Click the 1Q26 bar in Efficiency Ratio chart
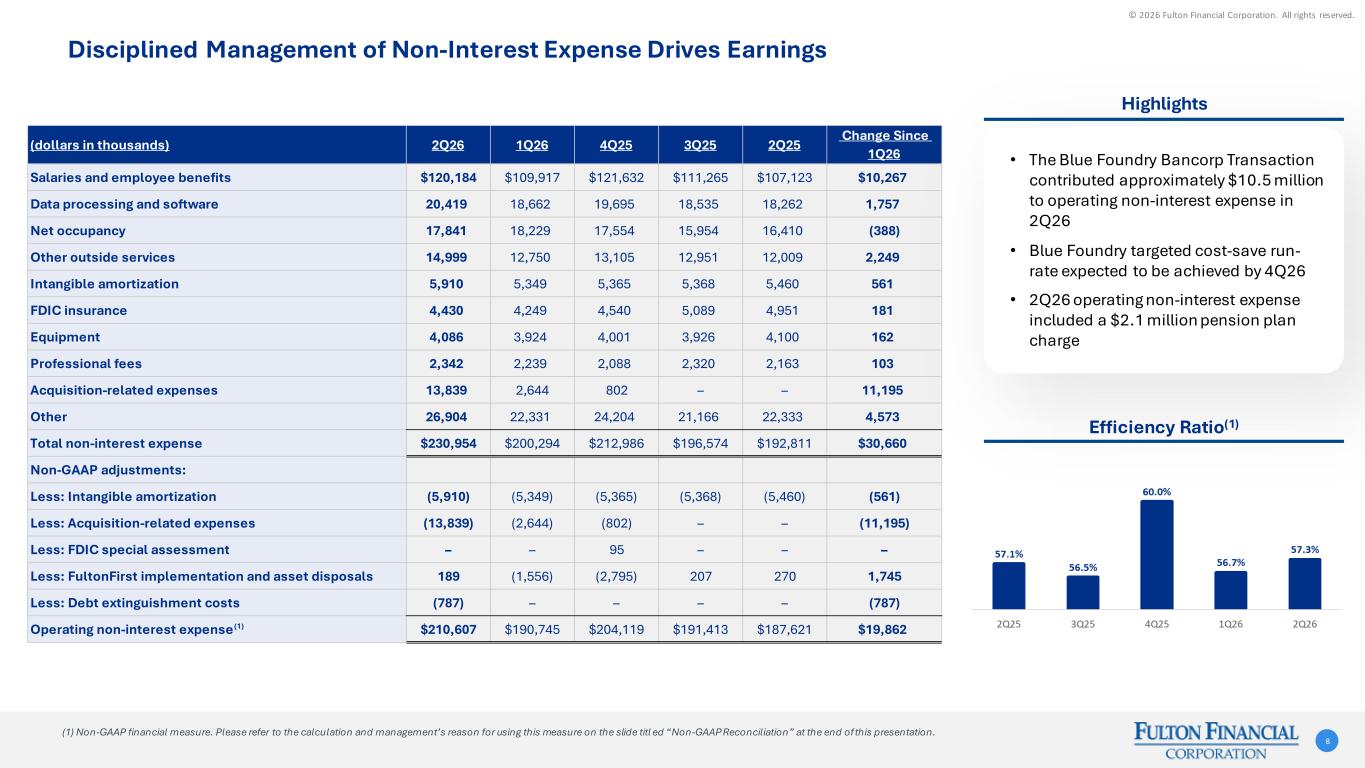Image resolution: width=1365 pixels, height=768 pixels. (x=1230, y=590)
